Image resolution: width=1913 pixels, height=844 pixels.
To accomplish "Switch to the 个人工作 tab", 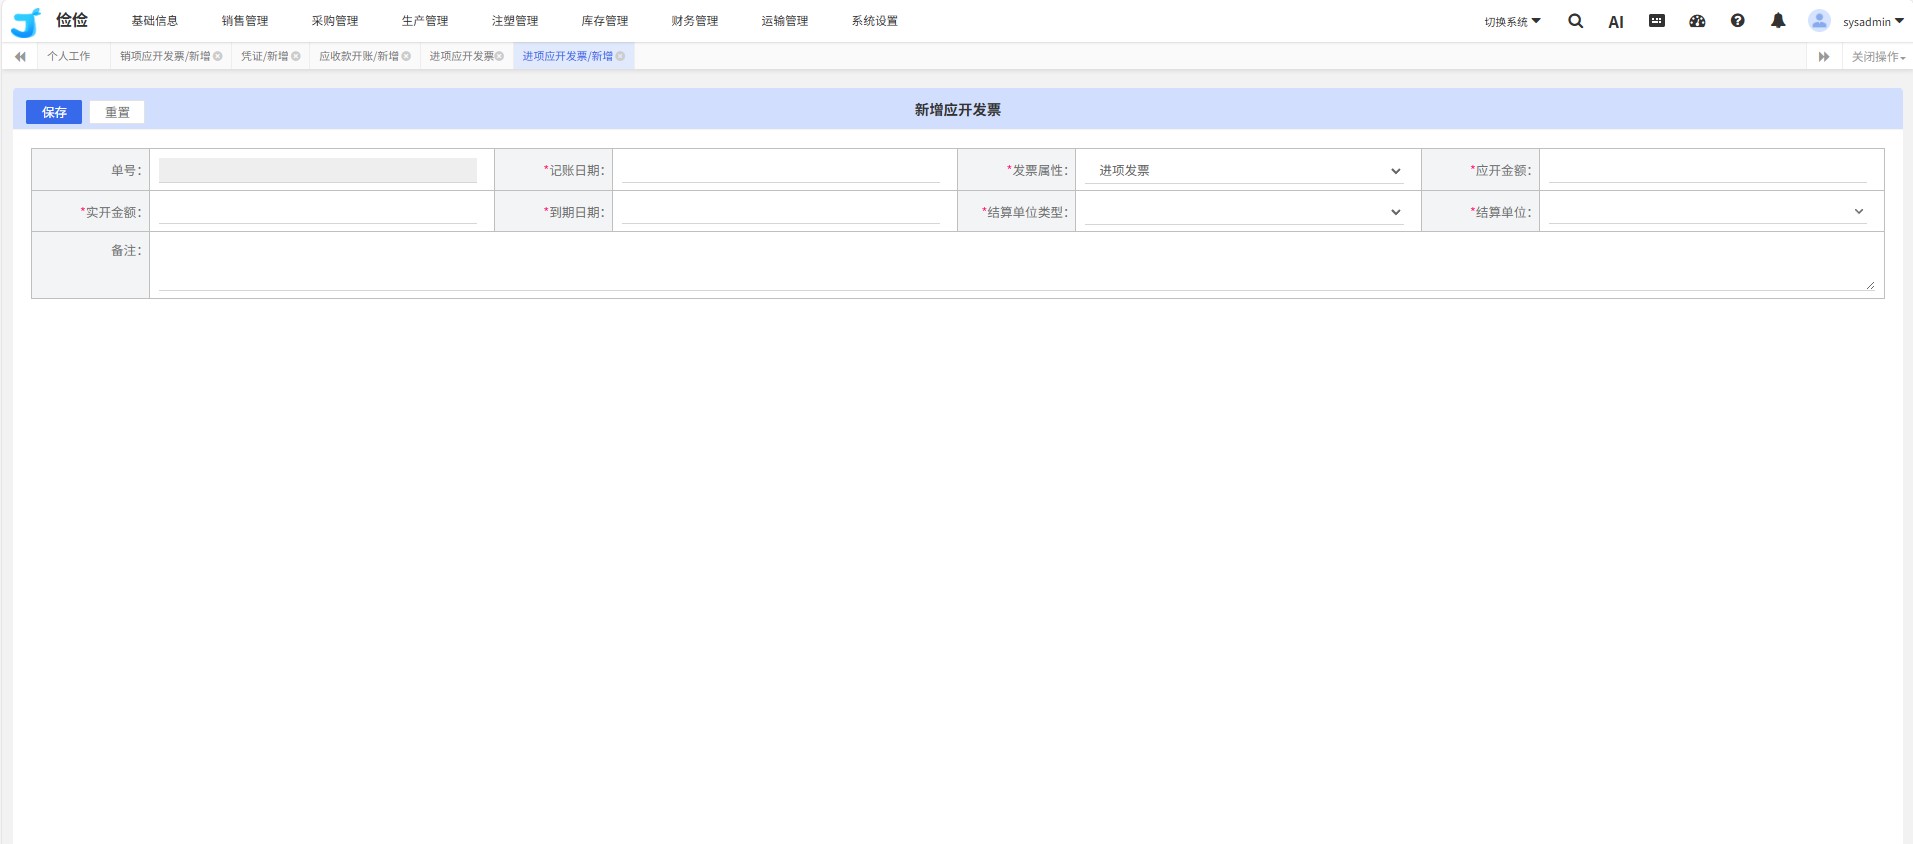I will [69, 57].
